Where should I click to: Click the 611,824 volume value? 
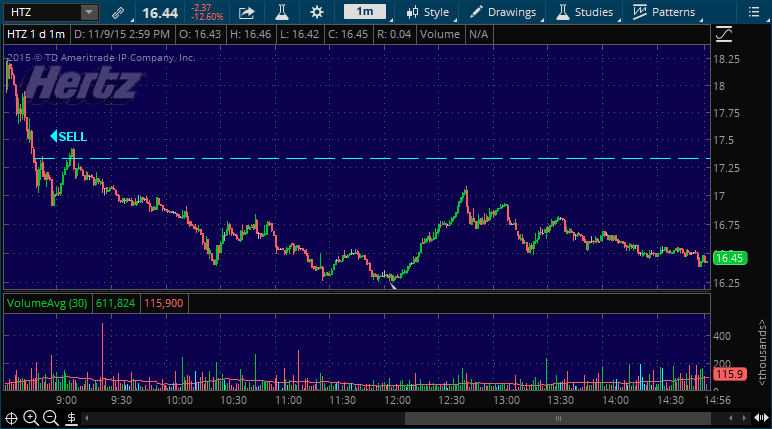[x=116, y=303]
